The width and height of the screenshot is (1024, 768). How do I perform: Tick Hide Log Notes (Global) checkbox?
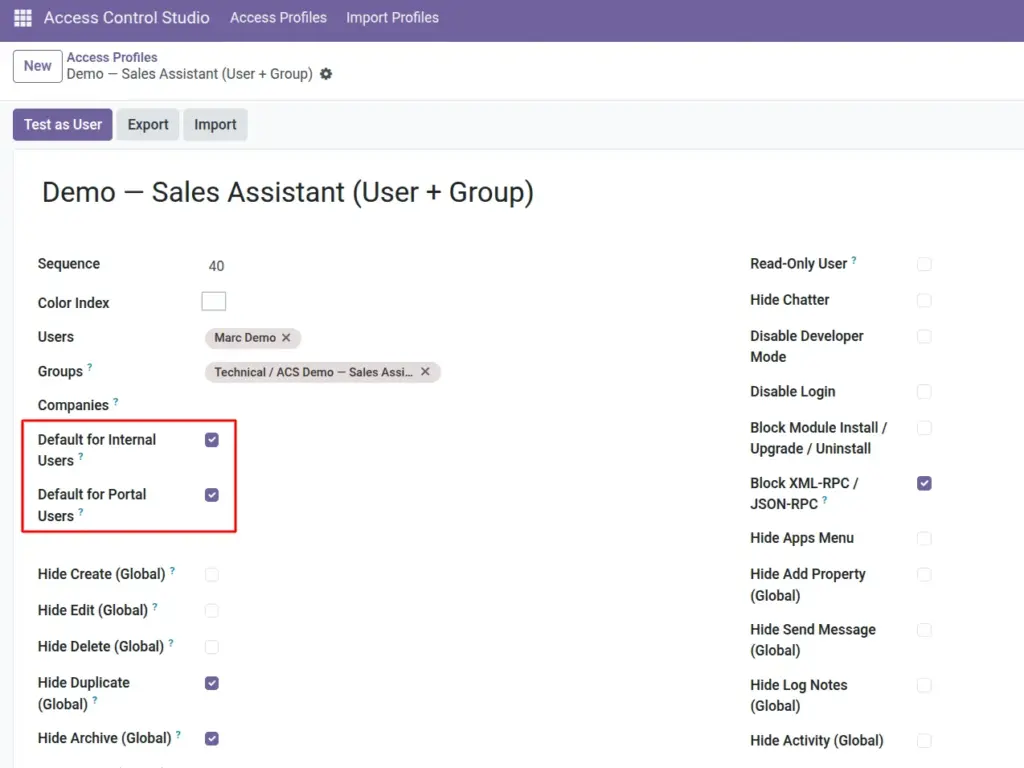(x=924, y=685)
